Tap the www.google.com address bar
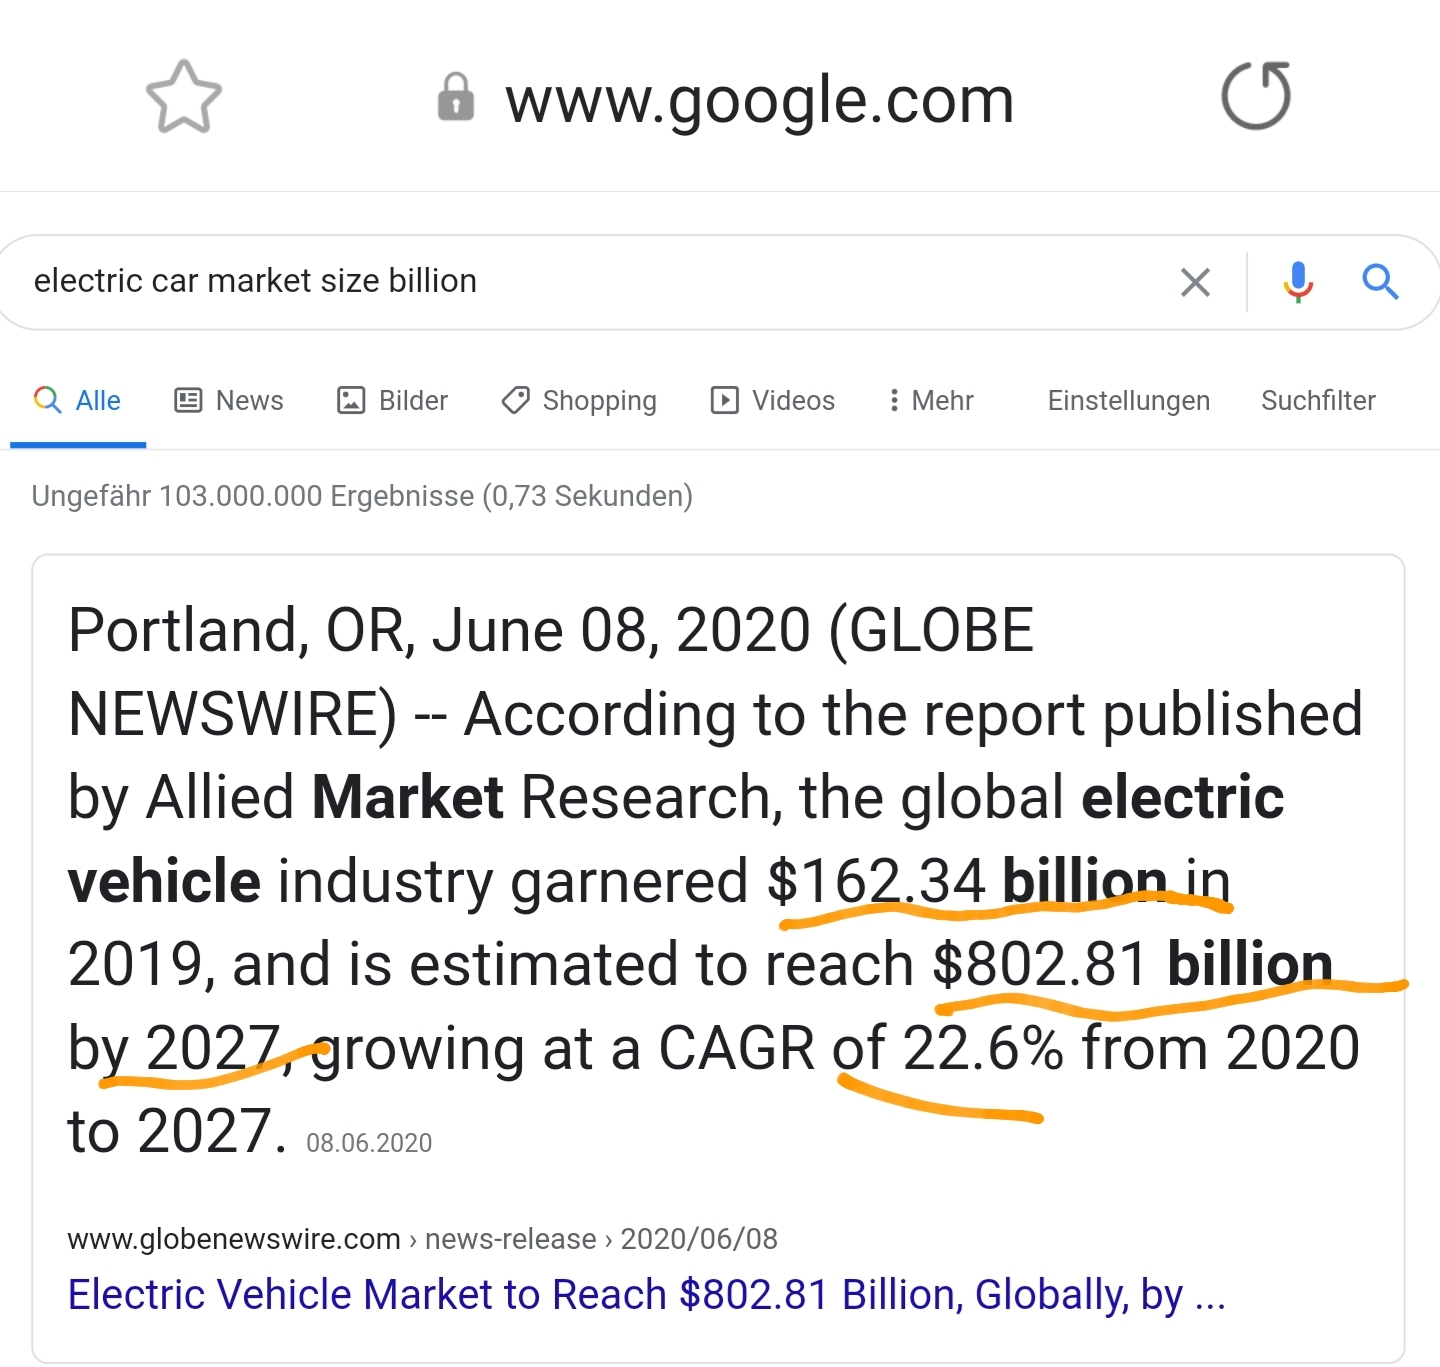Viewport: 1440px width, 1367px height. 759,100
